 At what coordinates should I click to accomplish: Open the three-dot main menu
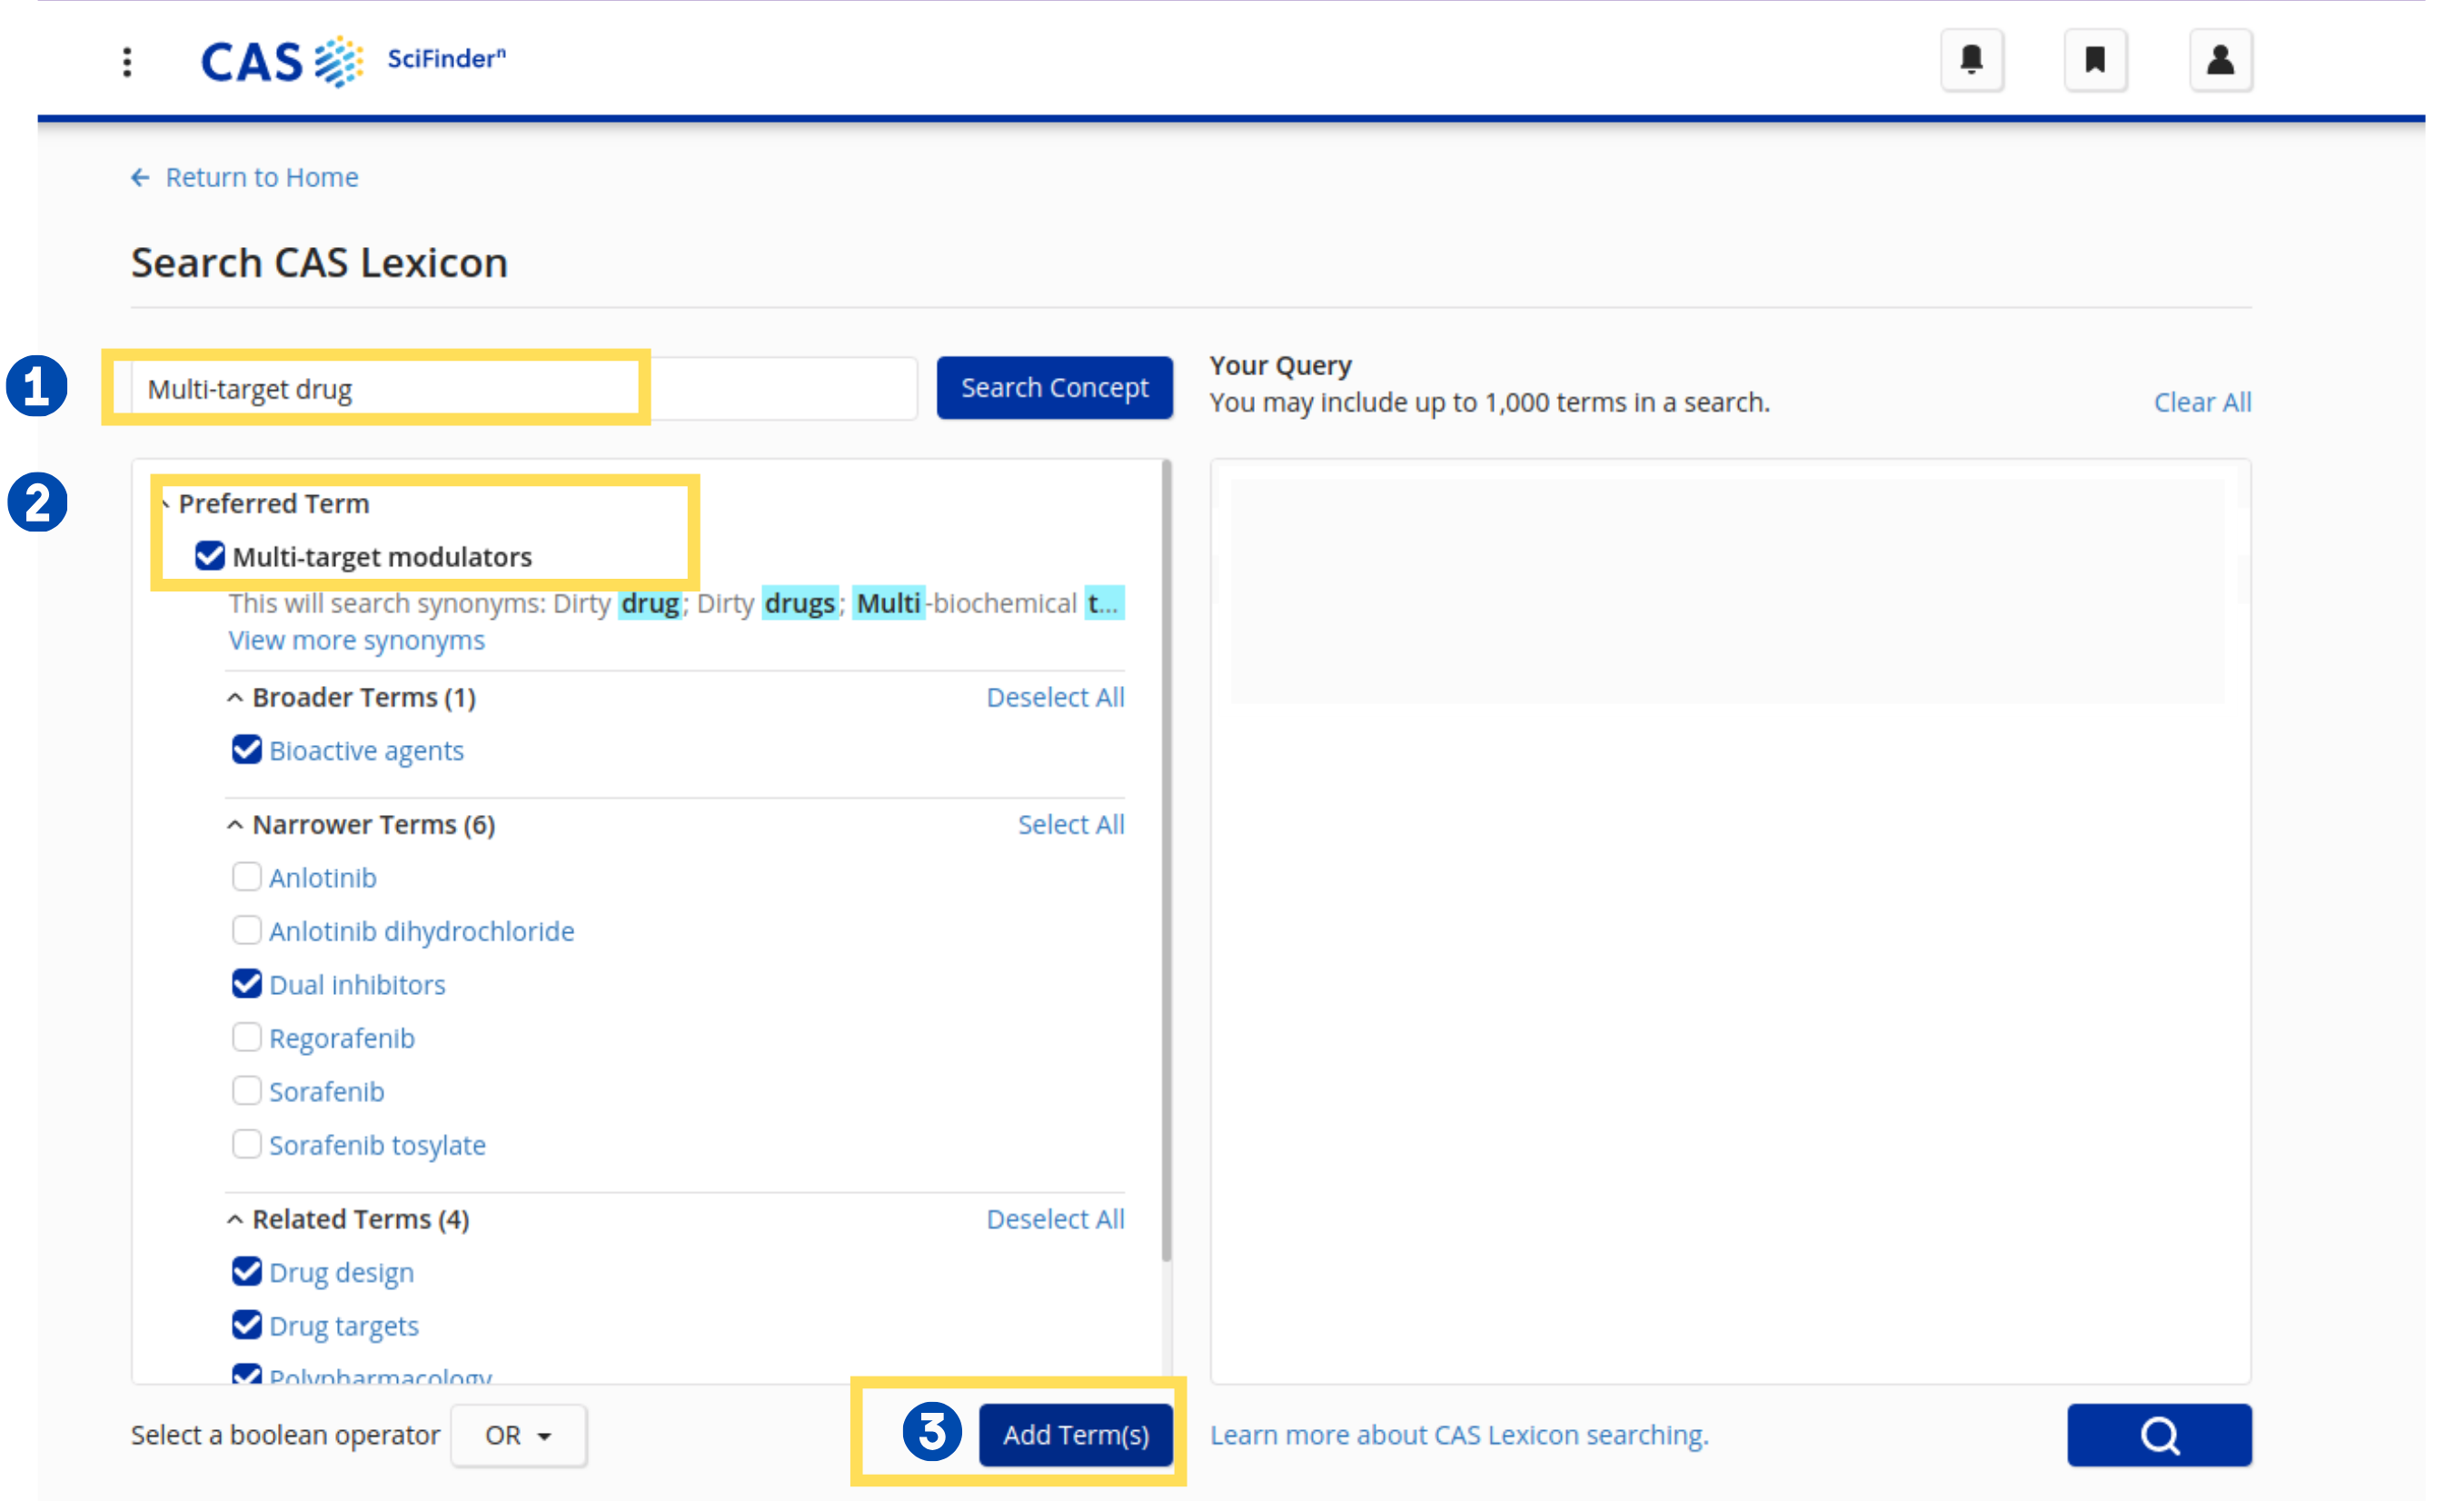click(127, 62)
